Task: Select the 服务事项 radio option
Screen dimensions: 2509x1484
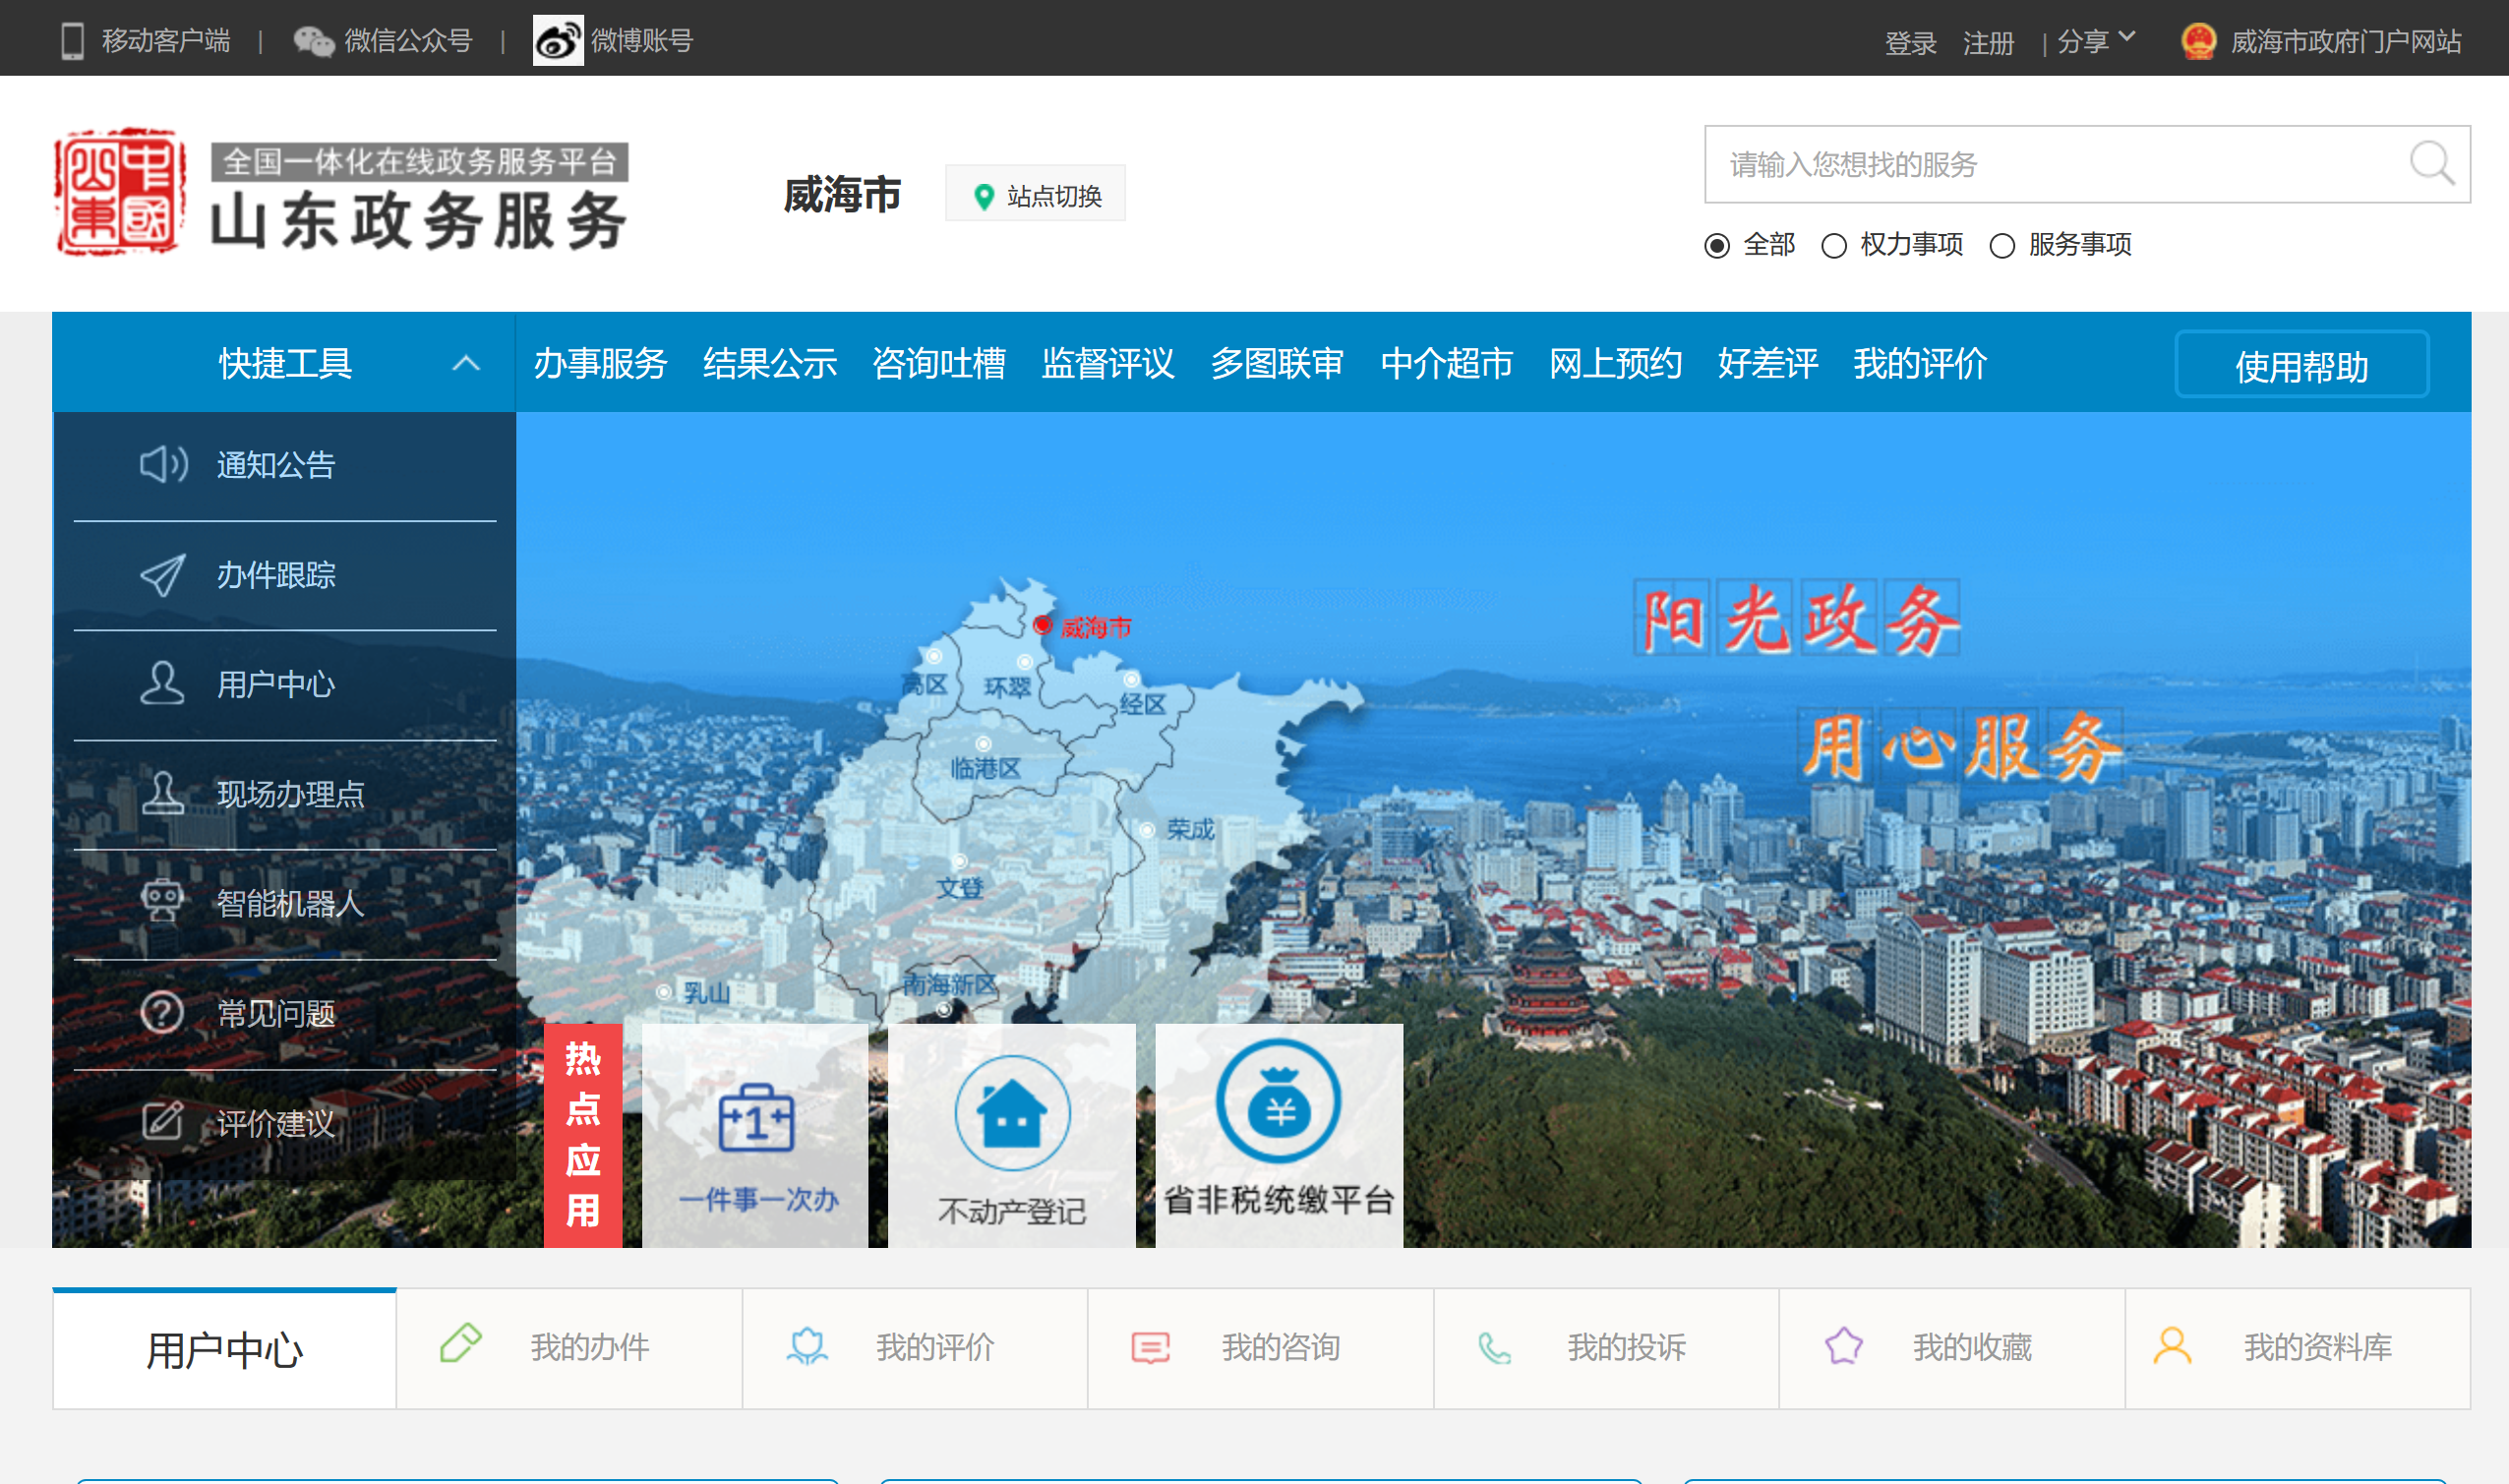Action: (x=2001, y=246)
